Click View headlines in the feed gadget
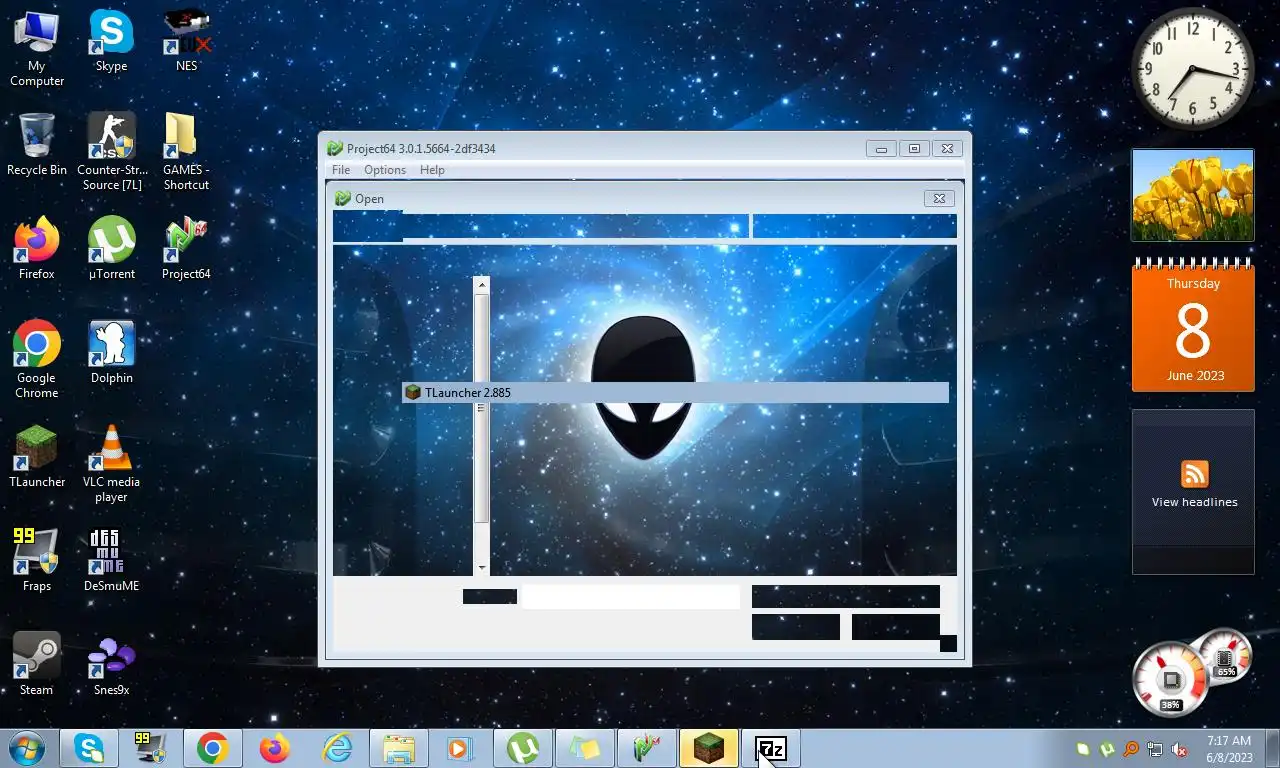The height and width of the screenshot is (768, 1280). [1194, 502]
